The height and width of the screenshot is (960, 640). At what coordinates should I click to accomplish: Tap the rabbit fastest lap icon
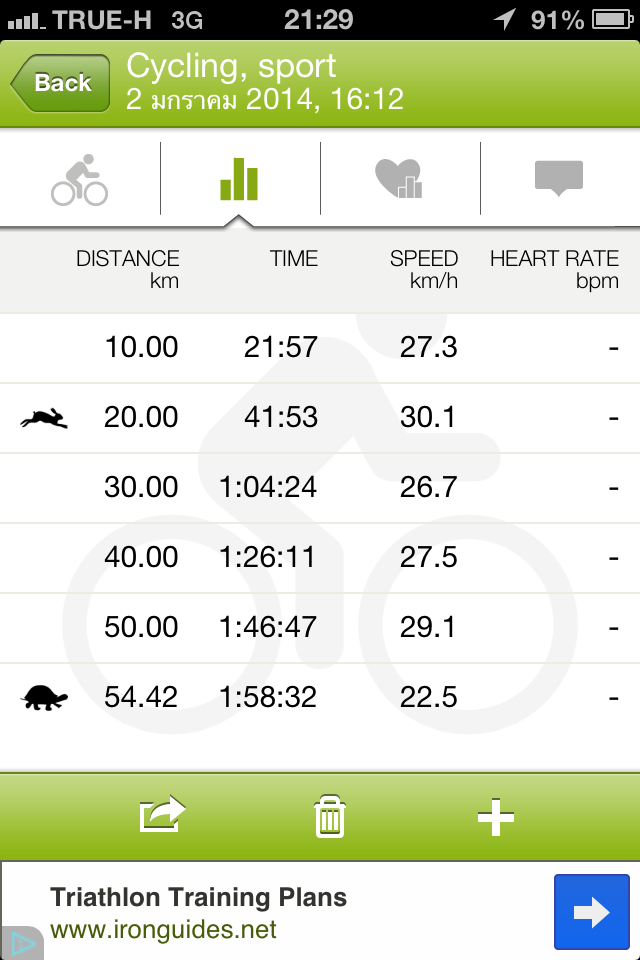tap(44, 418)
